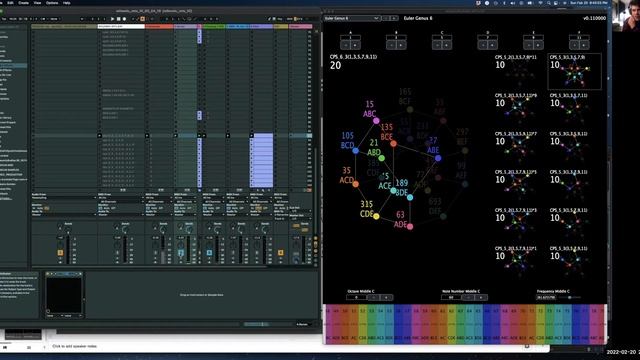Click the 27 ABE node in the graph
The image size is (640, 360).
pos(438,158)
